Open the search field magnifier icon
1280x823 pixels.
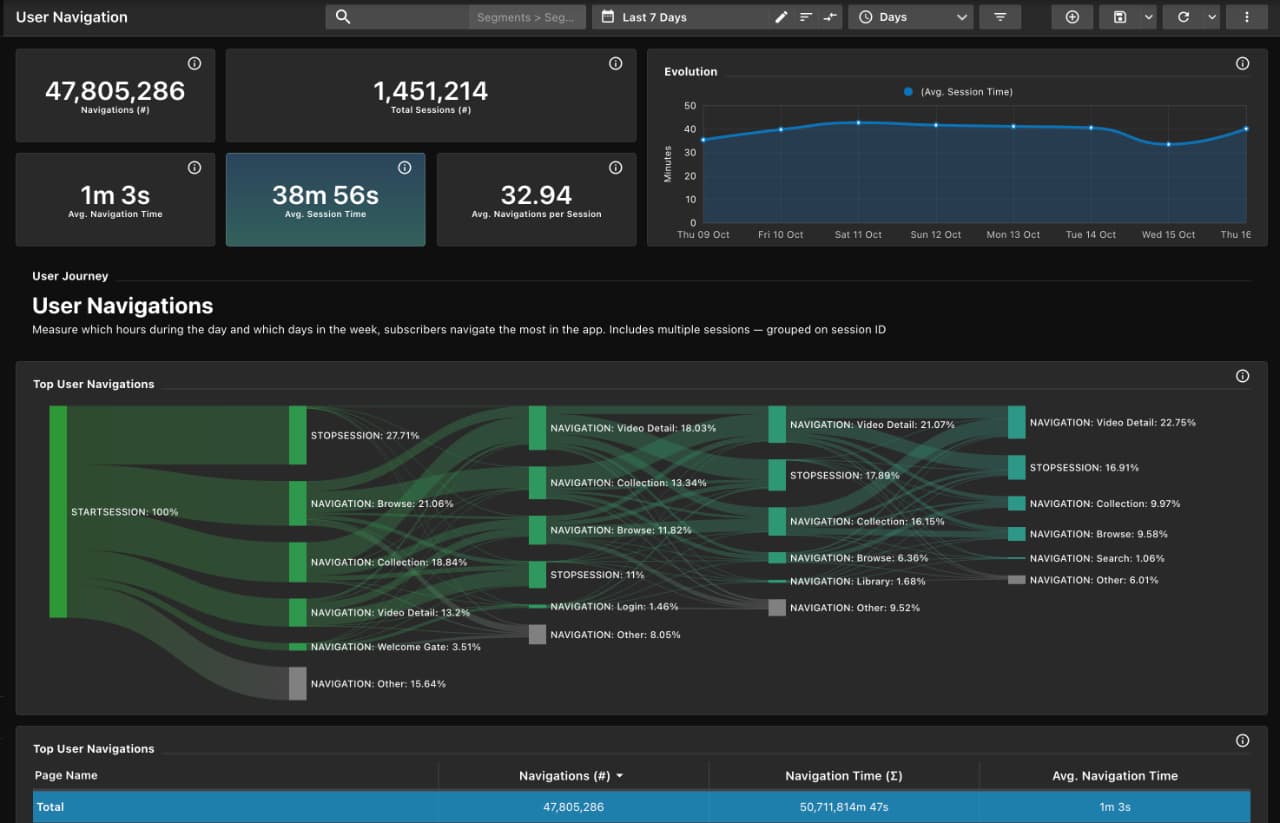pyautogui.click(x=341, y=17)
